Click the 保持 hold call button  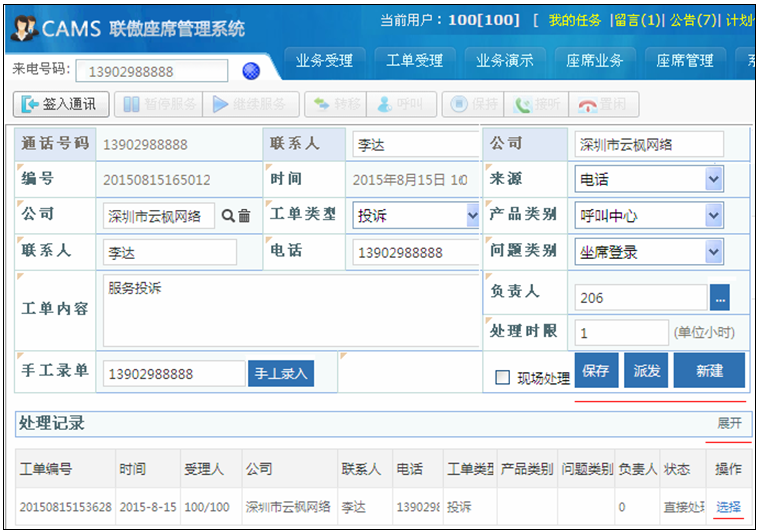tap(474, 103)
